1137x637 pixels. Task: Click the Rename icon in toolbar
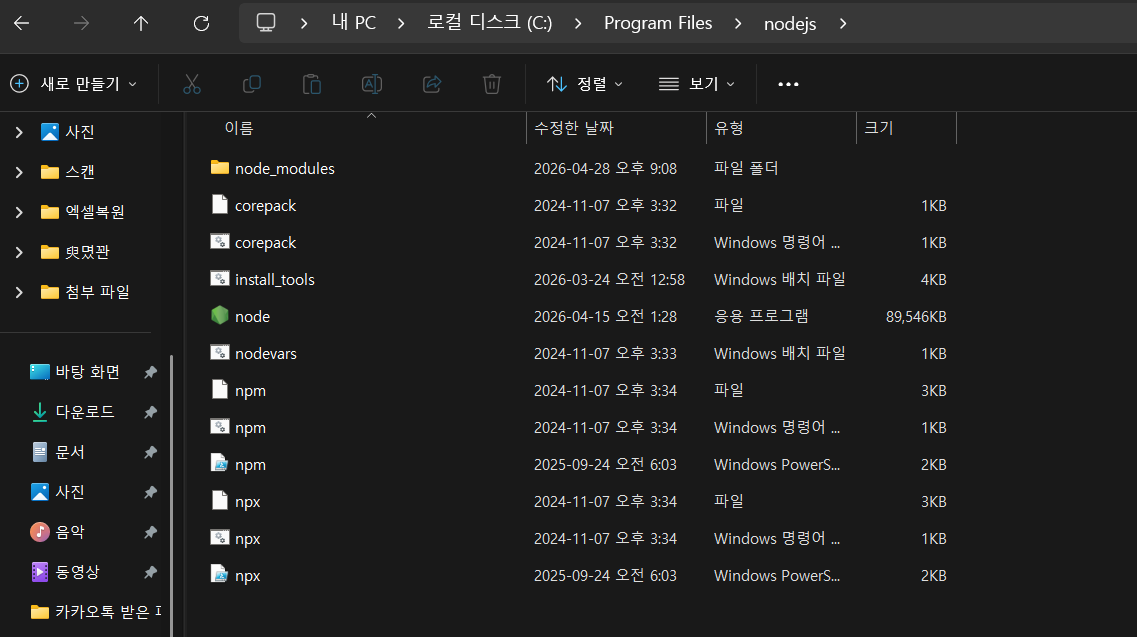[372, 84]
